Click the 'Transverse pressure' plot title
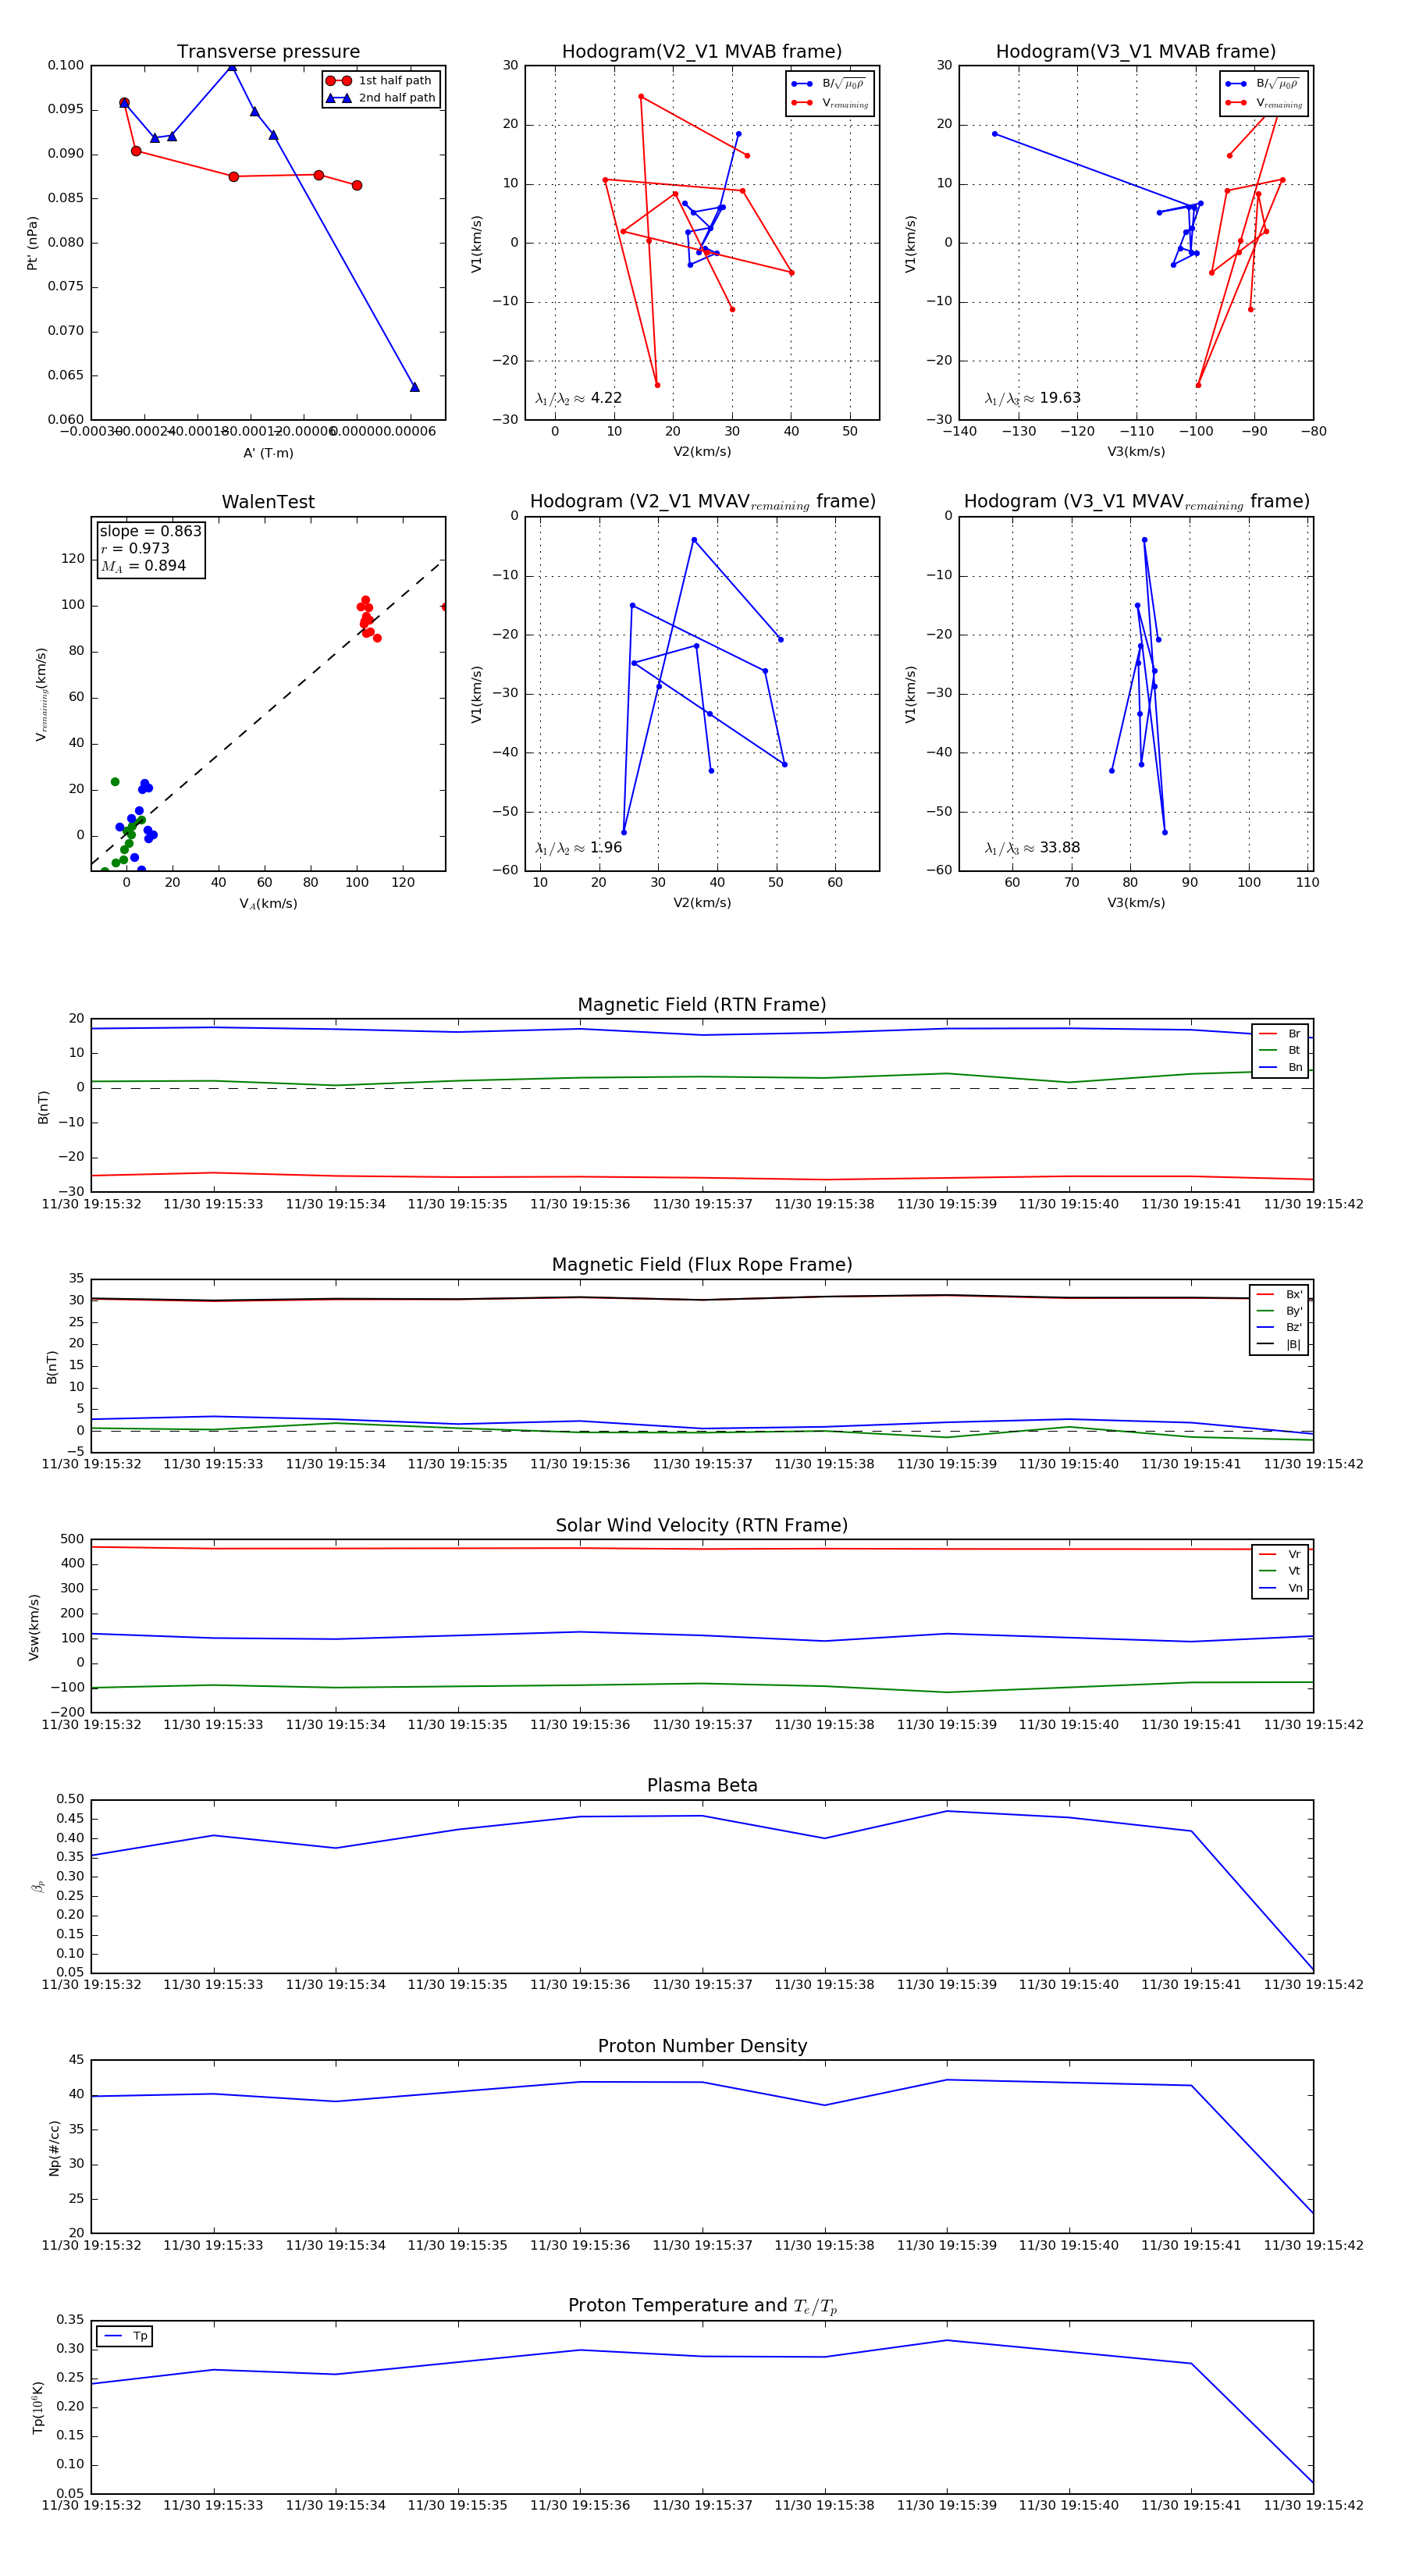Screen dimensions: 1405x2576 268,52
